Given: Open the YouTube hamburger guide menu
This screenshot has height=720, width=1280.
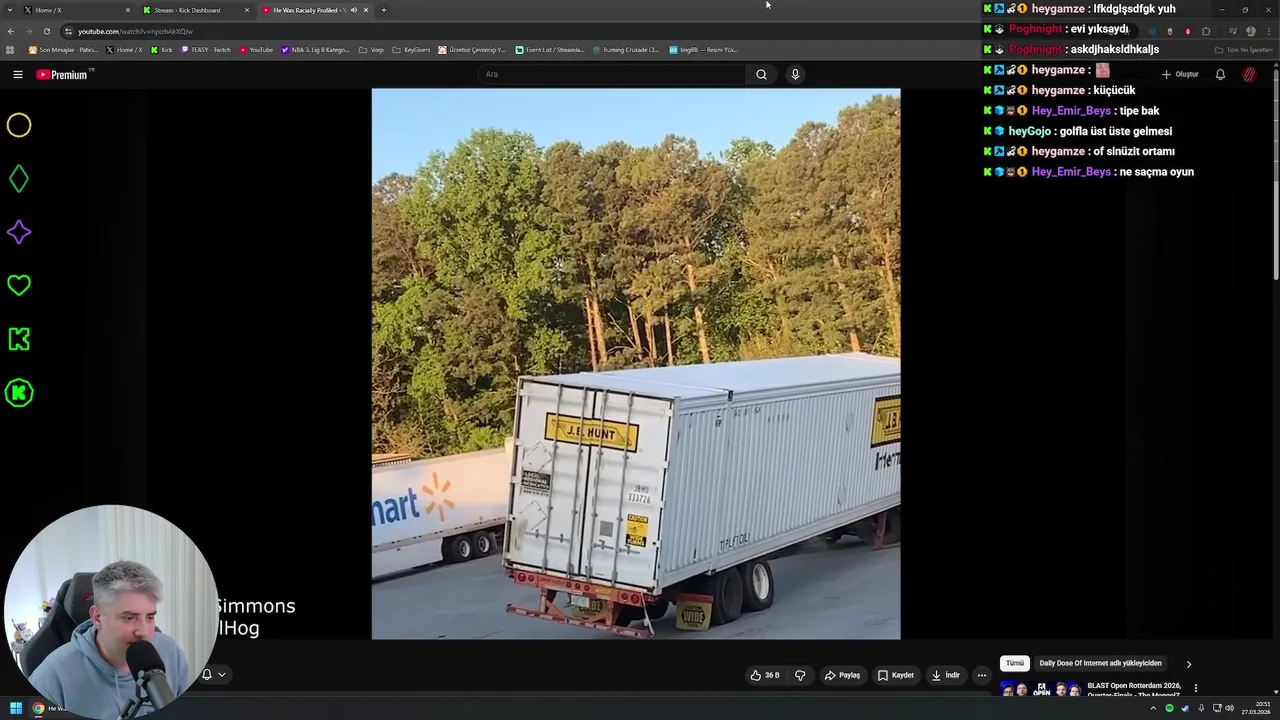Looking at the screenshot, I should (17, 74).
